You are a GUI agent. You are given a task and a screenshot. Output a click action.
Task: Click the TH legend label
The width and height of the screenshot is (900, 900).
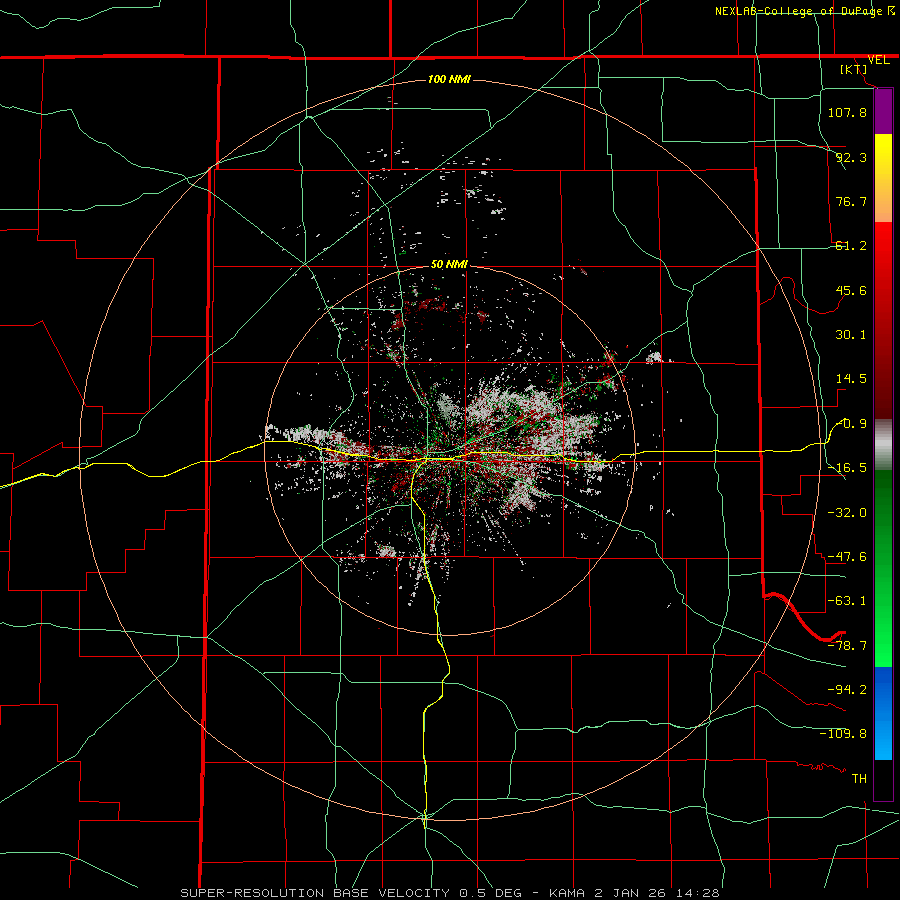859,778
